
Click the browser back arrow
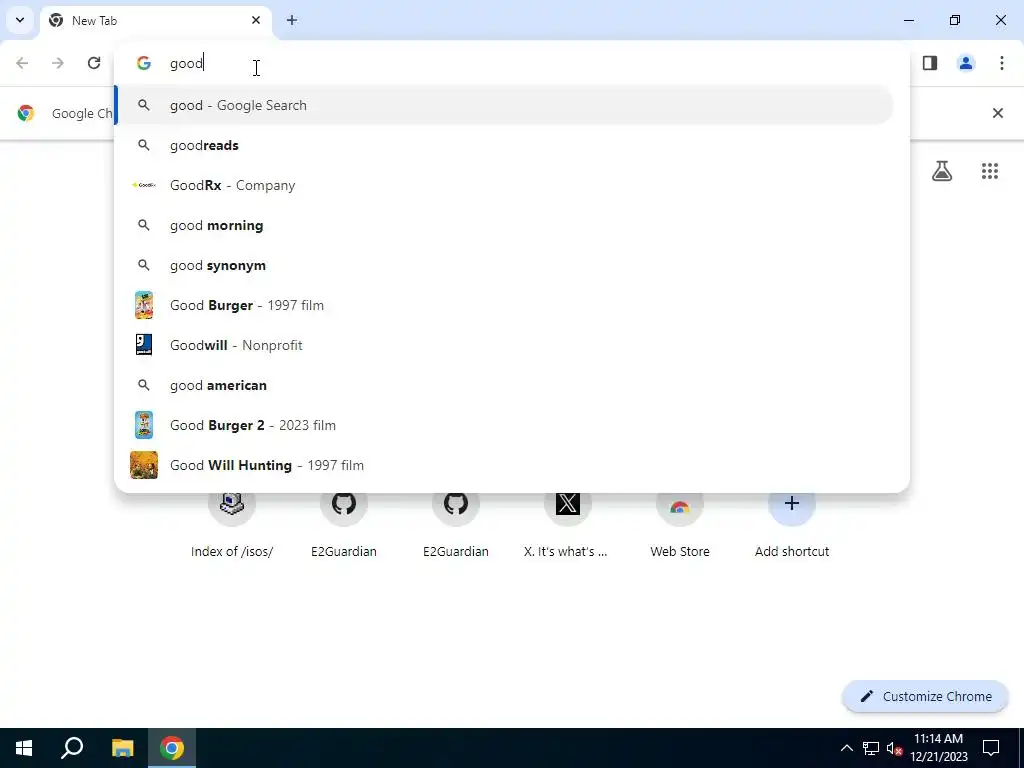tap(22, 63)
